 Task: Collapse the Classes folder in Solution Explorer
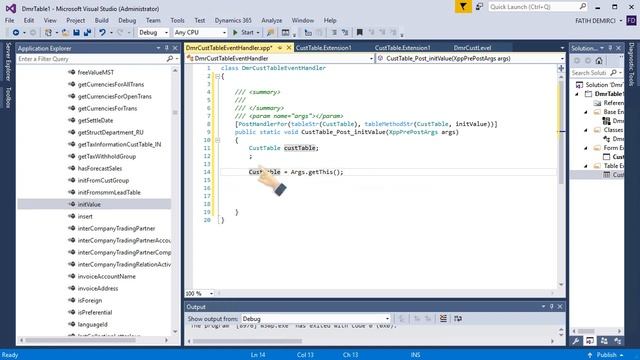[586, 130]
